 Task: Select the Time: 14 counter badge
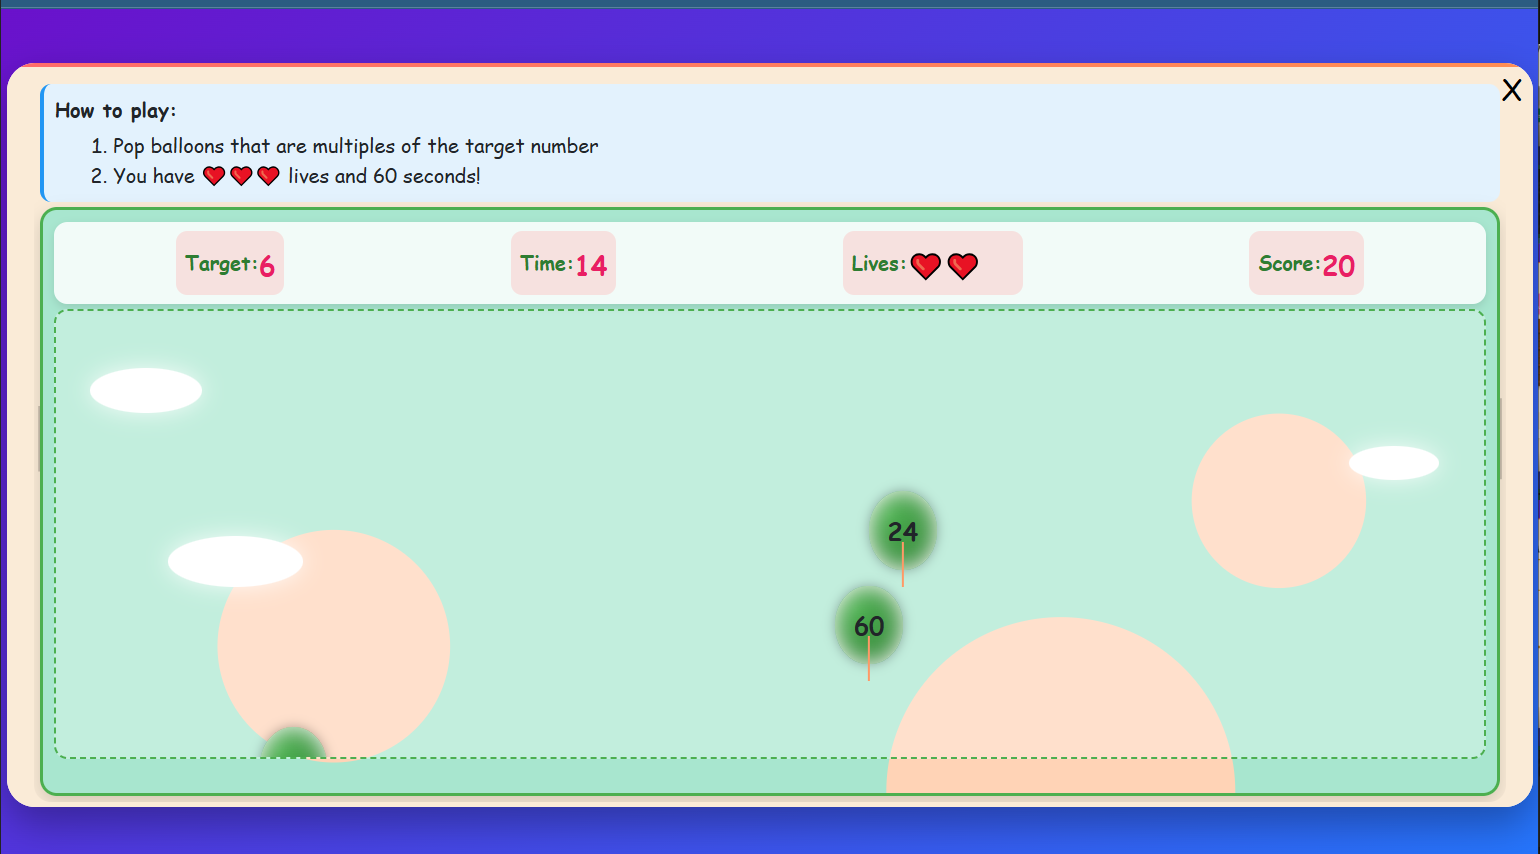pyautogui.click(x=562, y=262)
